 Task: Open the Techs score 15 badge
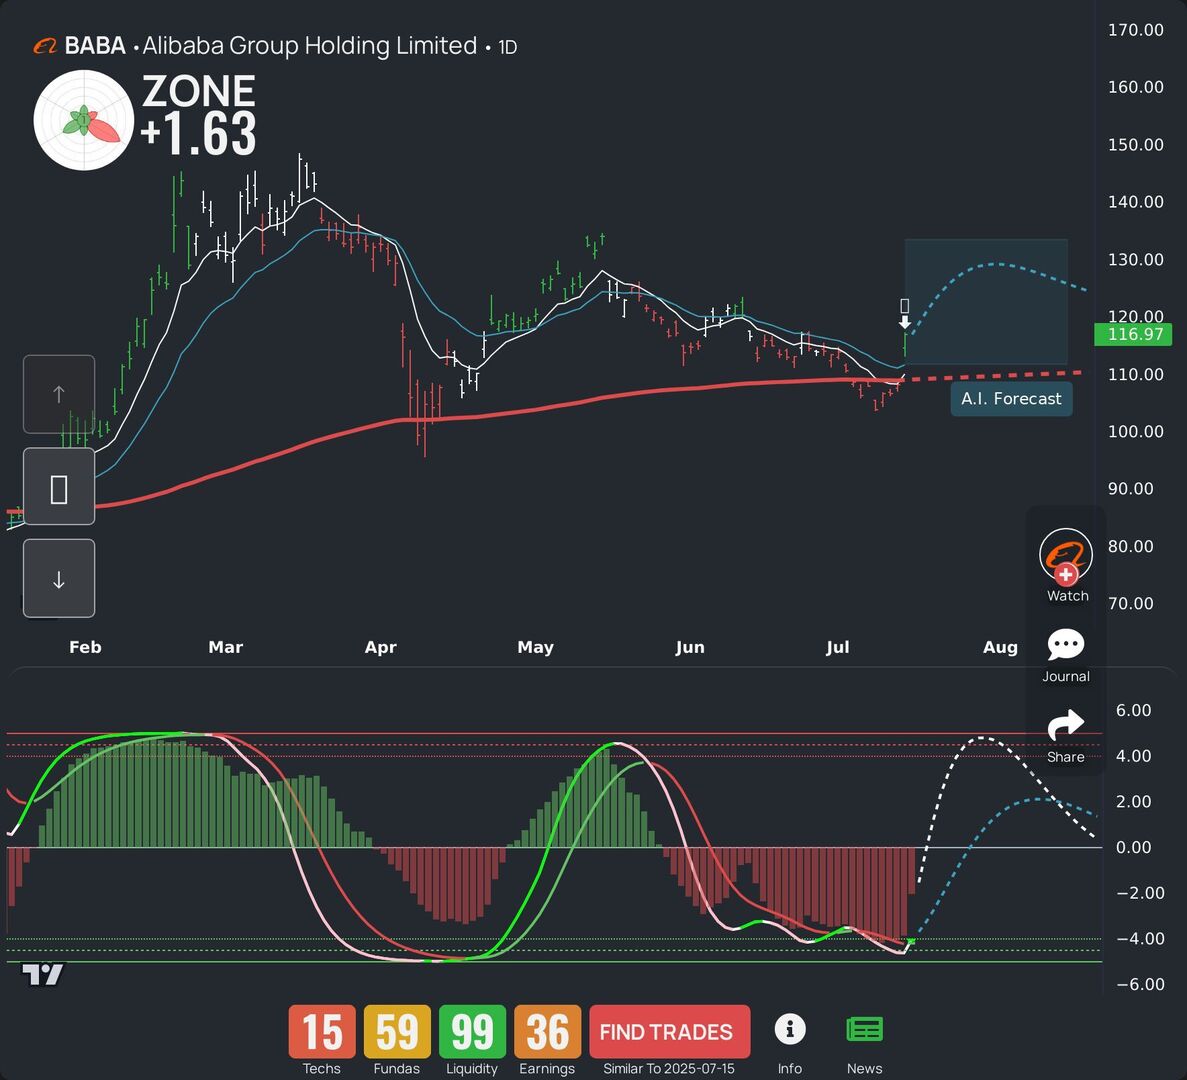pyautogui.click(x=322, y=1032)
